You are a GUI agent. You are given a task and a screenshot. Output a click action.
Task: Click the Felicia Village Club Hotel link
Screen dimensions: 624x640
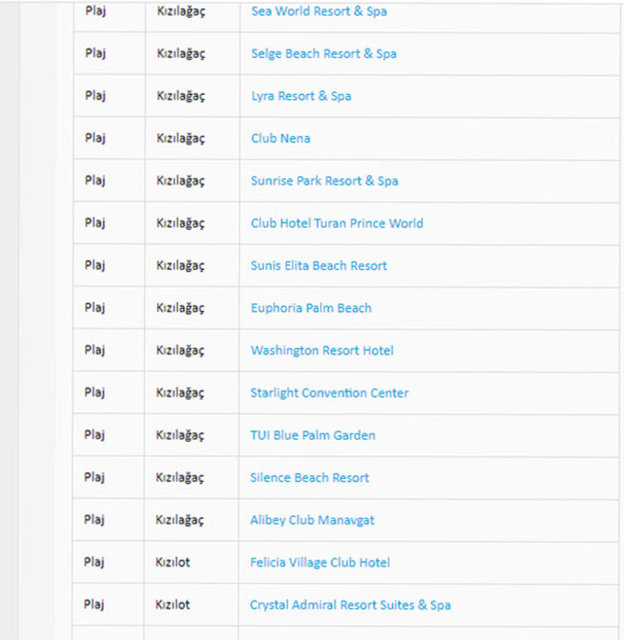pos(320,563)
